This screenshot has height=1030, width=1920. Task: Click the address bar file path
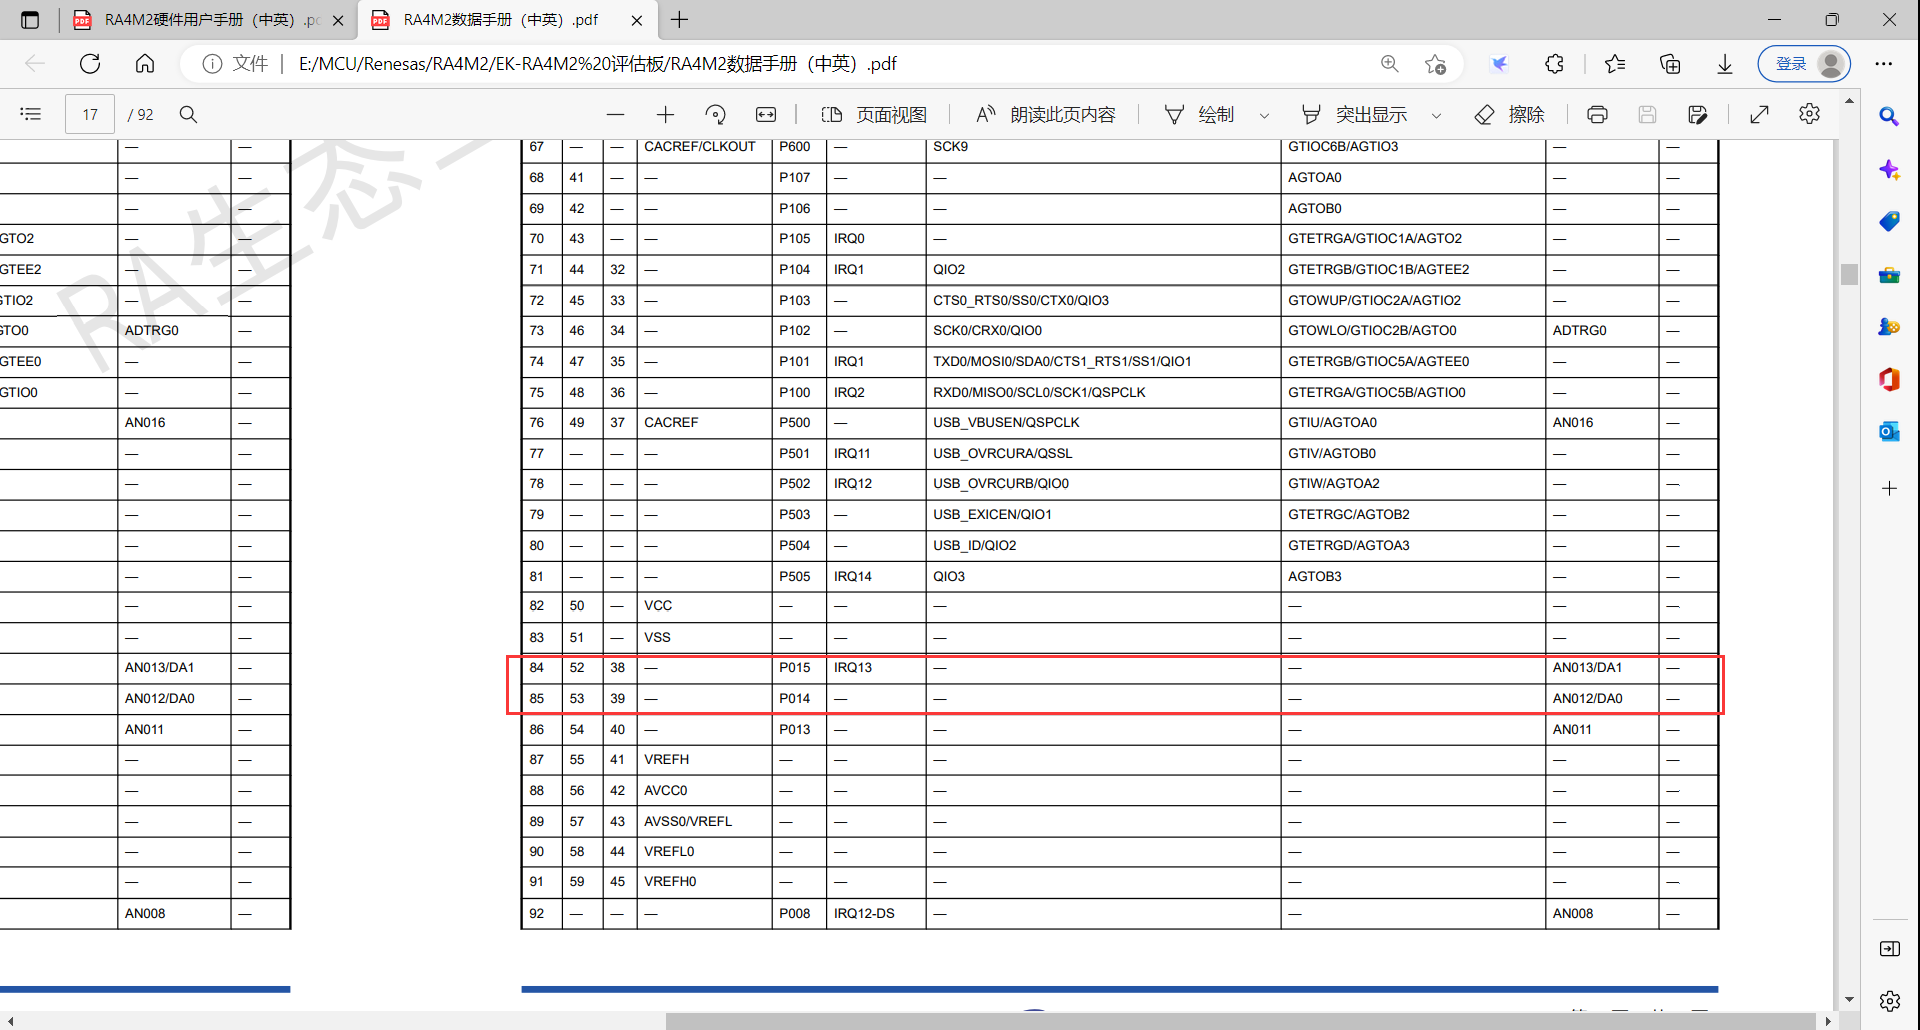597,64
